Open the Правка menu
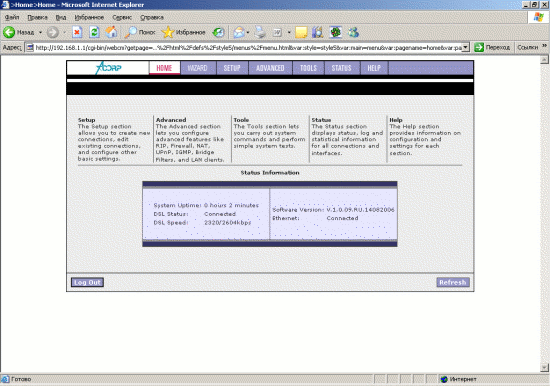Image resolution: width=550 pixels, height=386 pixels. [38, 17]
